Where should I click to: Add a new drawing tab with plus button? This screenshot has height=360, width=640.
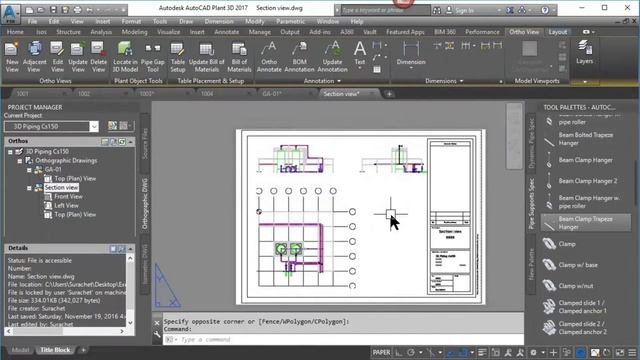[x=389, y=94]
